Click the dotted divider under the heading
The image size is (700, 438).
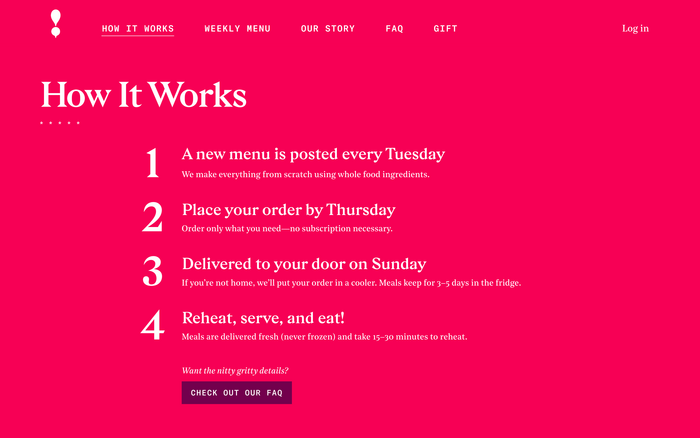60,123
